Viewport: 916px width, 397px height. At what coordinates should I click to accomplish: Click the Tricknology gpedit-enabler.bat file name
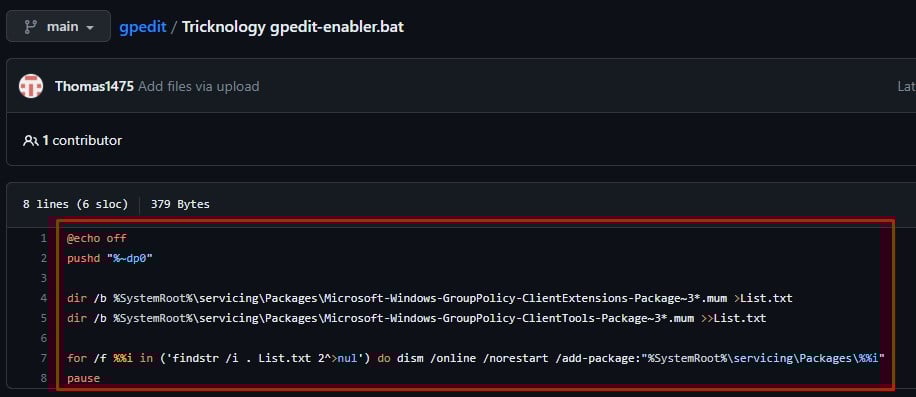coord(293,27)
